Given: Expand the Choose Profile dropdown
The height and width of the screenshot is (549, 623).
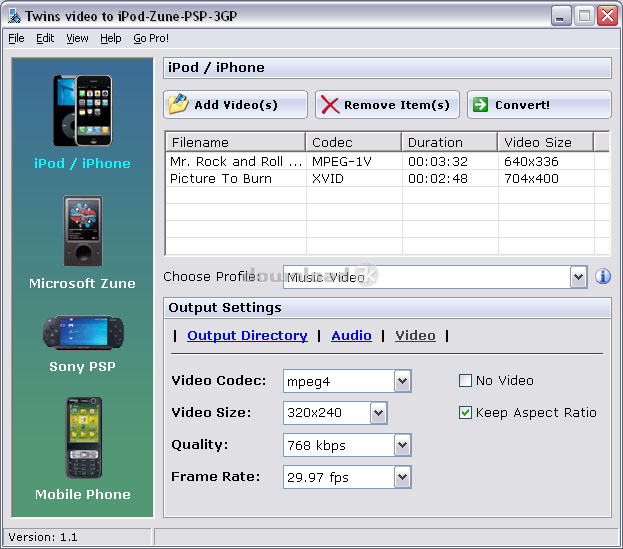Looking at the screenshot, I should pyautogui.click(x=578, y=277).
